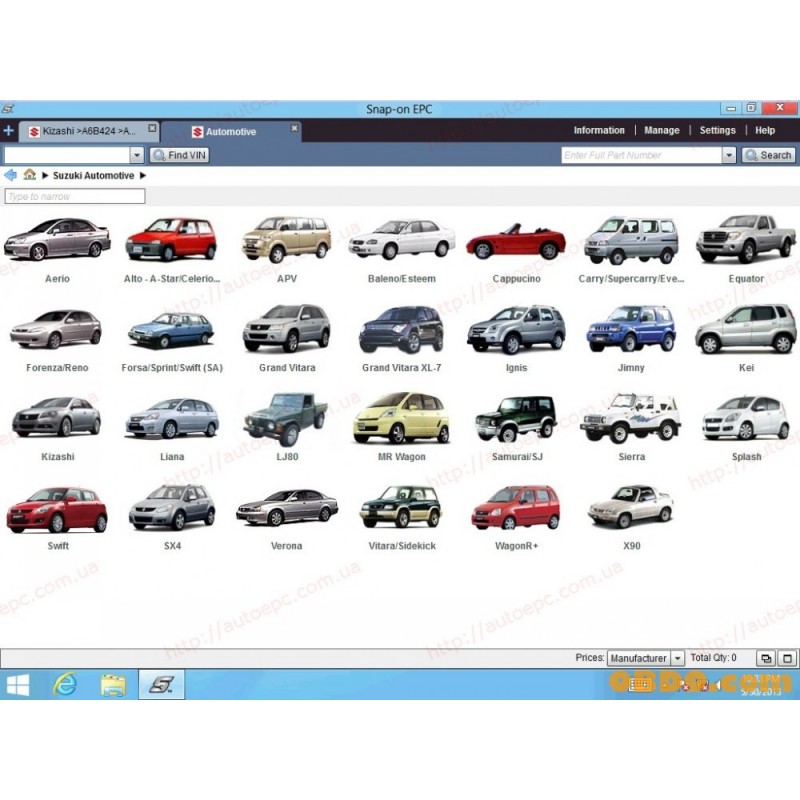
Task: Open the red WagonR+ image
Action: (x=516, y=508)
